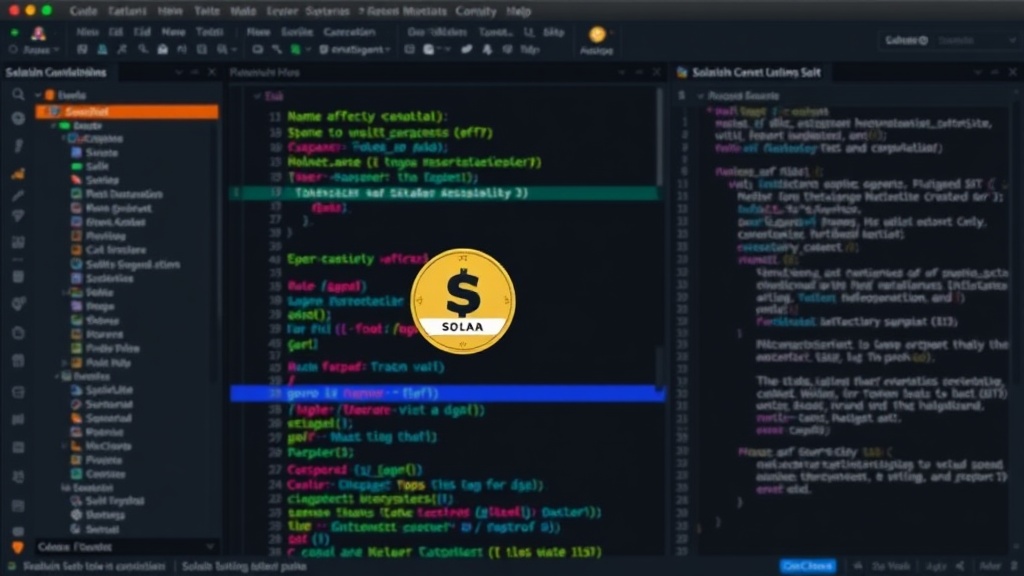
Task: Click the funnel-shaped icon in the left sidebar
Action: pyautogui.click(x=18, y=216)
